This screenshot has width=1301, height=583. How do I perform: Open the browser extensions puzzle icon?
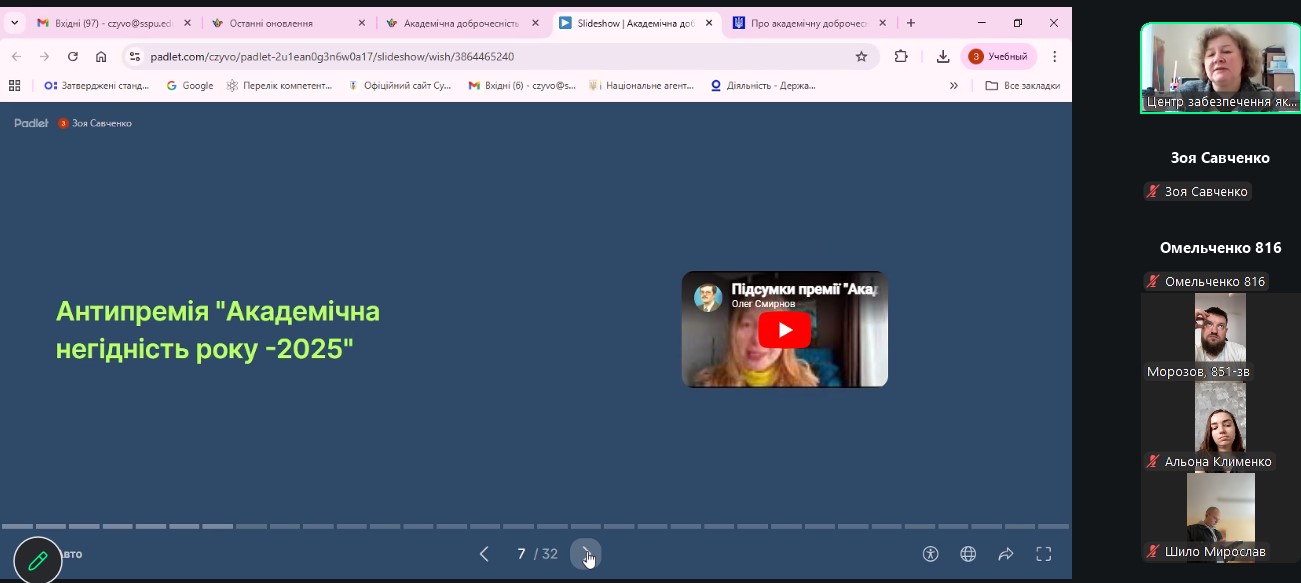click(x=901, y=57)
